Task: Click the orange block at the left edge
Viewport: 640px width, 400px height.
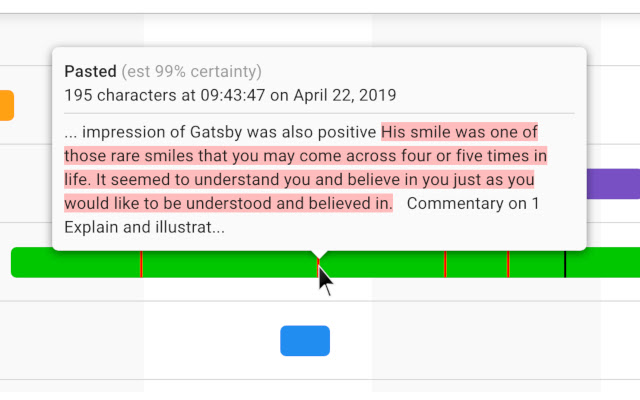Action: 6,105
